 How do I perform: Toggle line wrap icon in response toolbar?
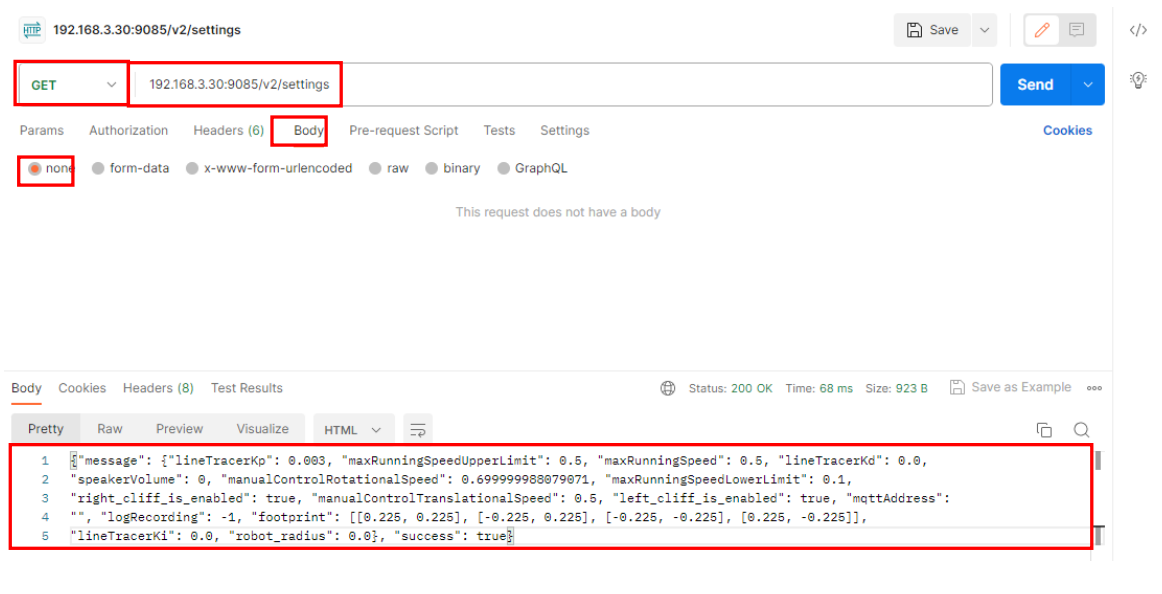[418, 430]
